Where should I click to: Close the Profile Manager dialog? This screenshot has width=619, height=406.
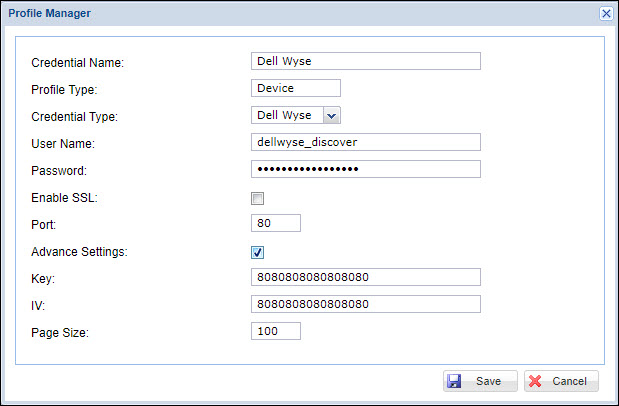point(606,13)
